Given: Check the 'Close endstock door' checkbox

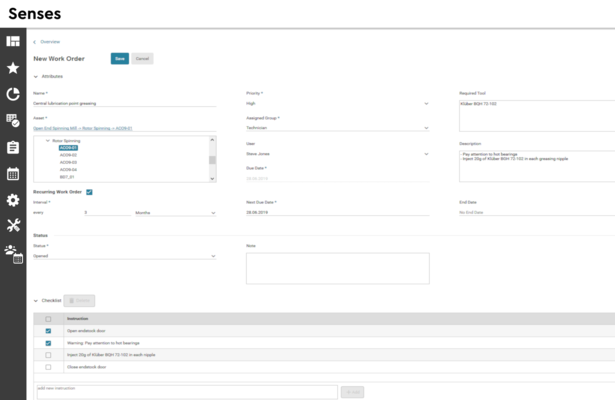Looking at the screenshot, I should pos(49,367).
